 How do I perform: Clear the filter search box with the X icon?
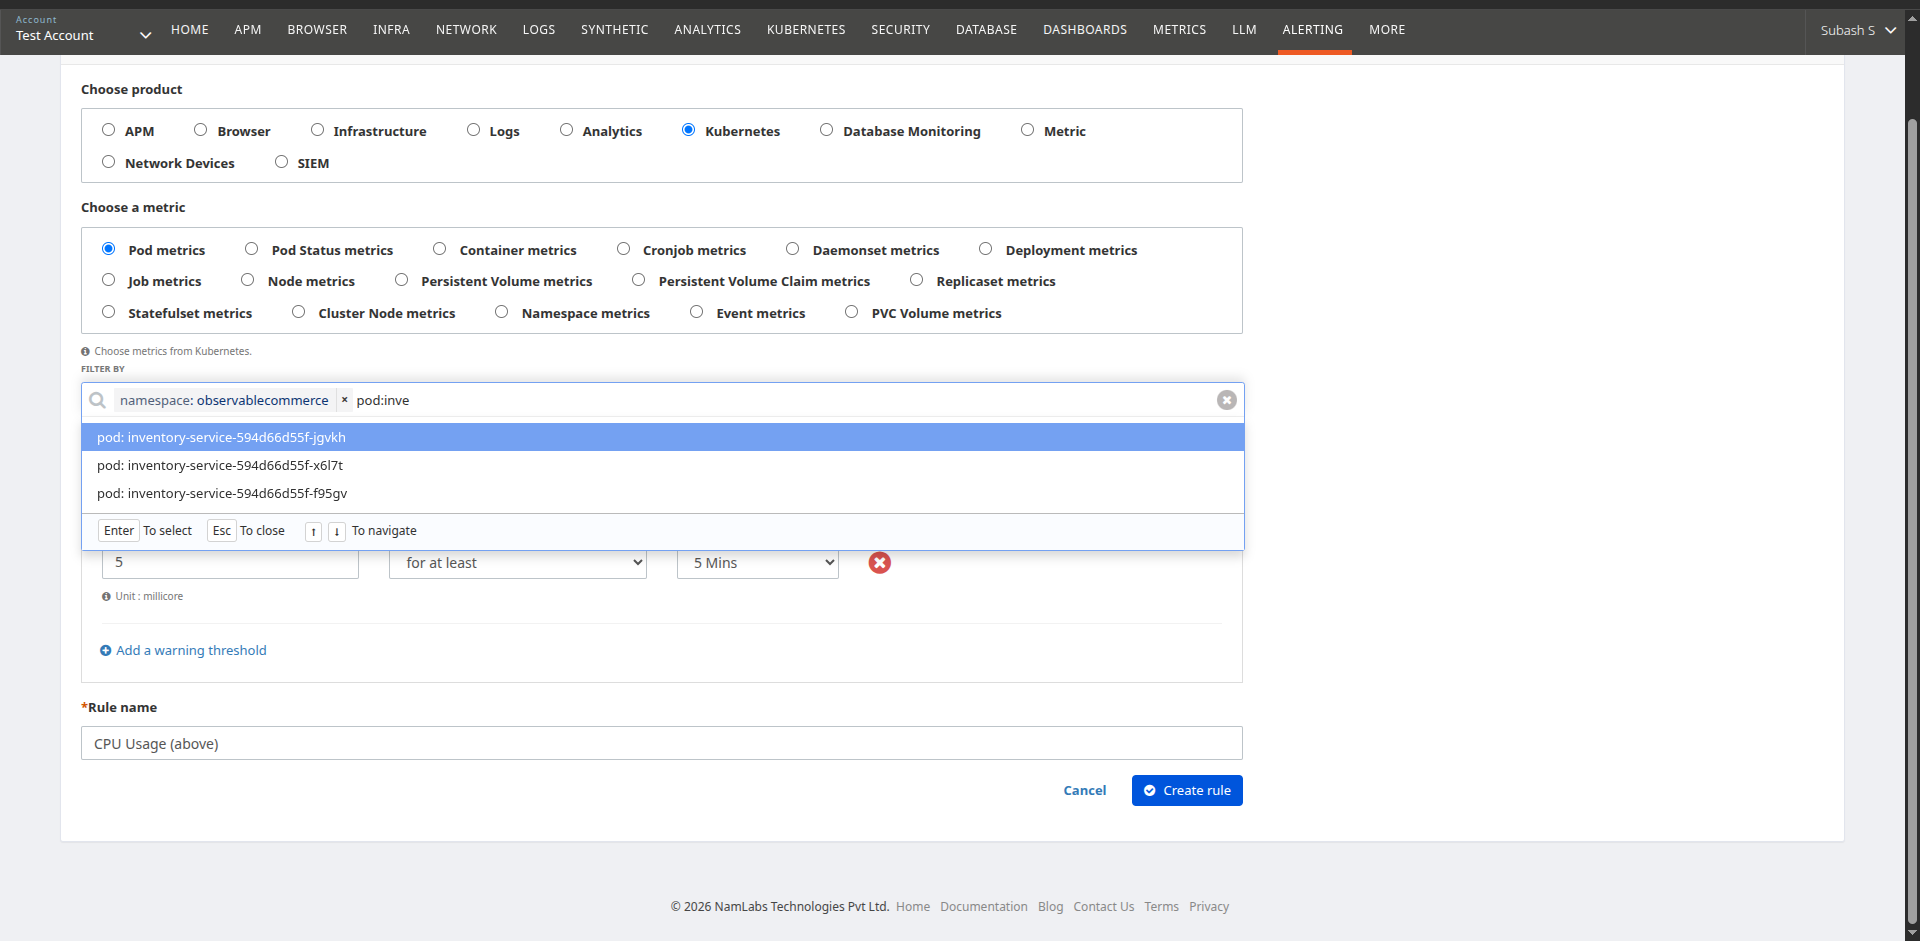click(1226, 400)
